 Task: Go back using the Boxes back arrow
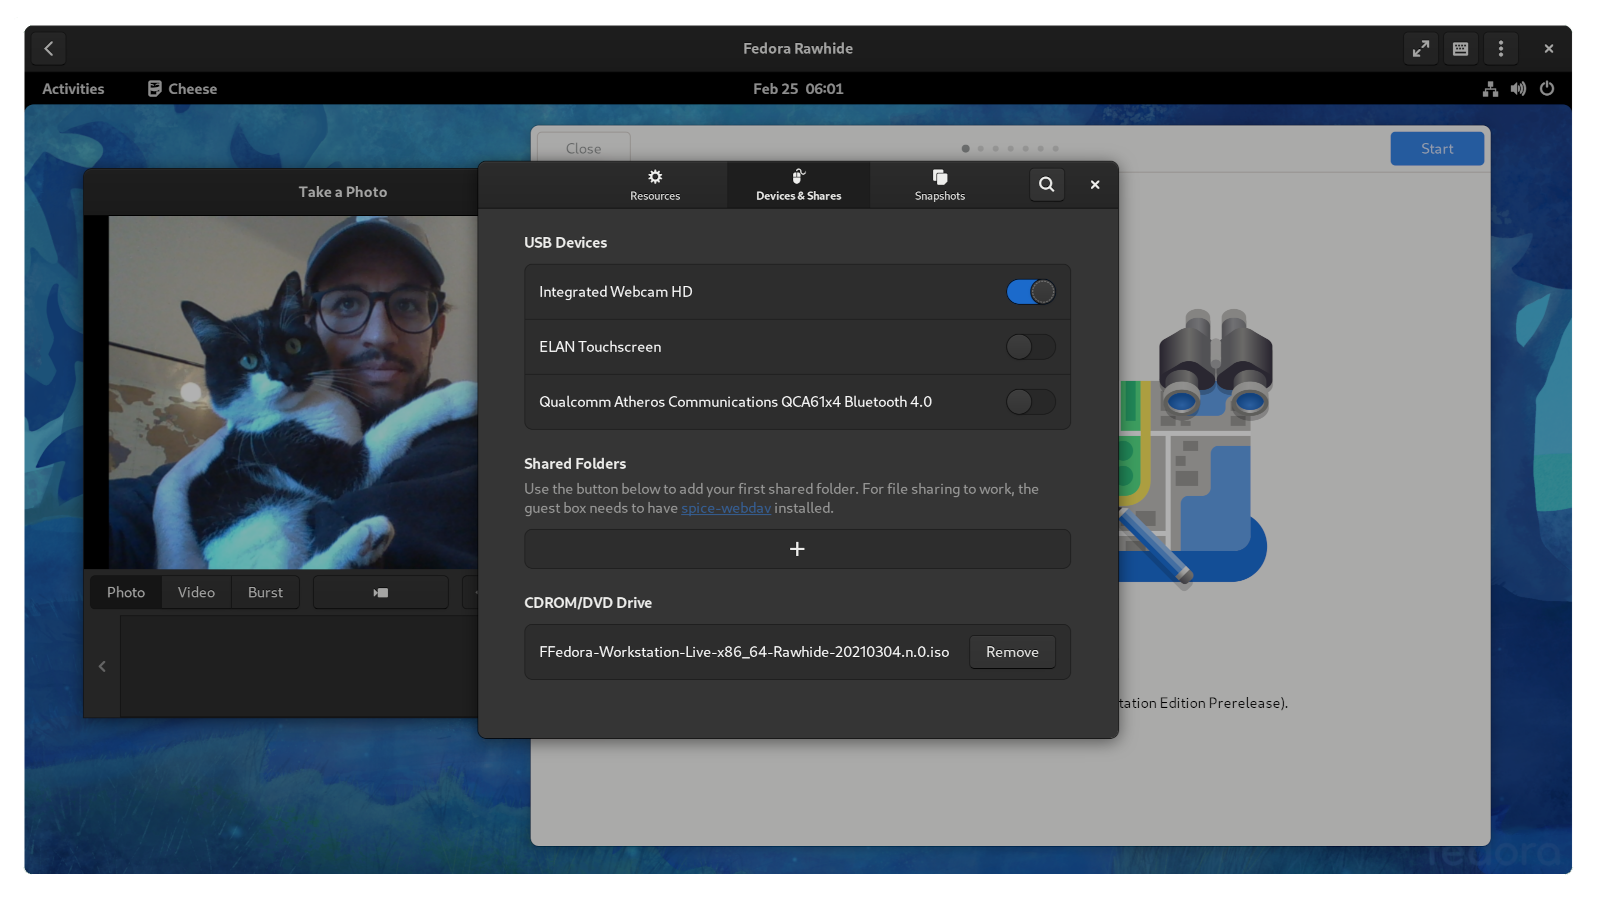coord(49,48)
